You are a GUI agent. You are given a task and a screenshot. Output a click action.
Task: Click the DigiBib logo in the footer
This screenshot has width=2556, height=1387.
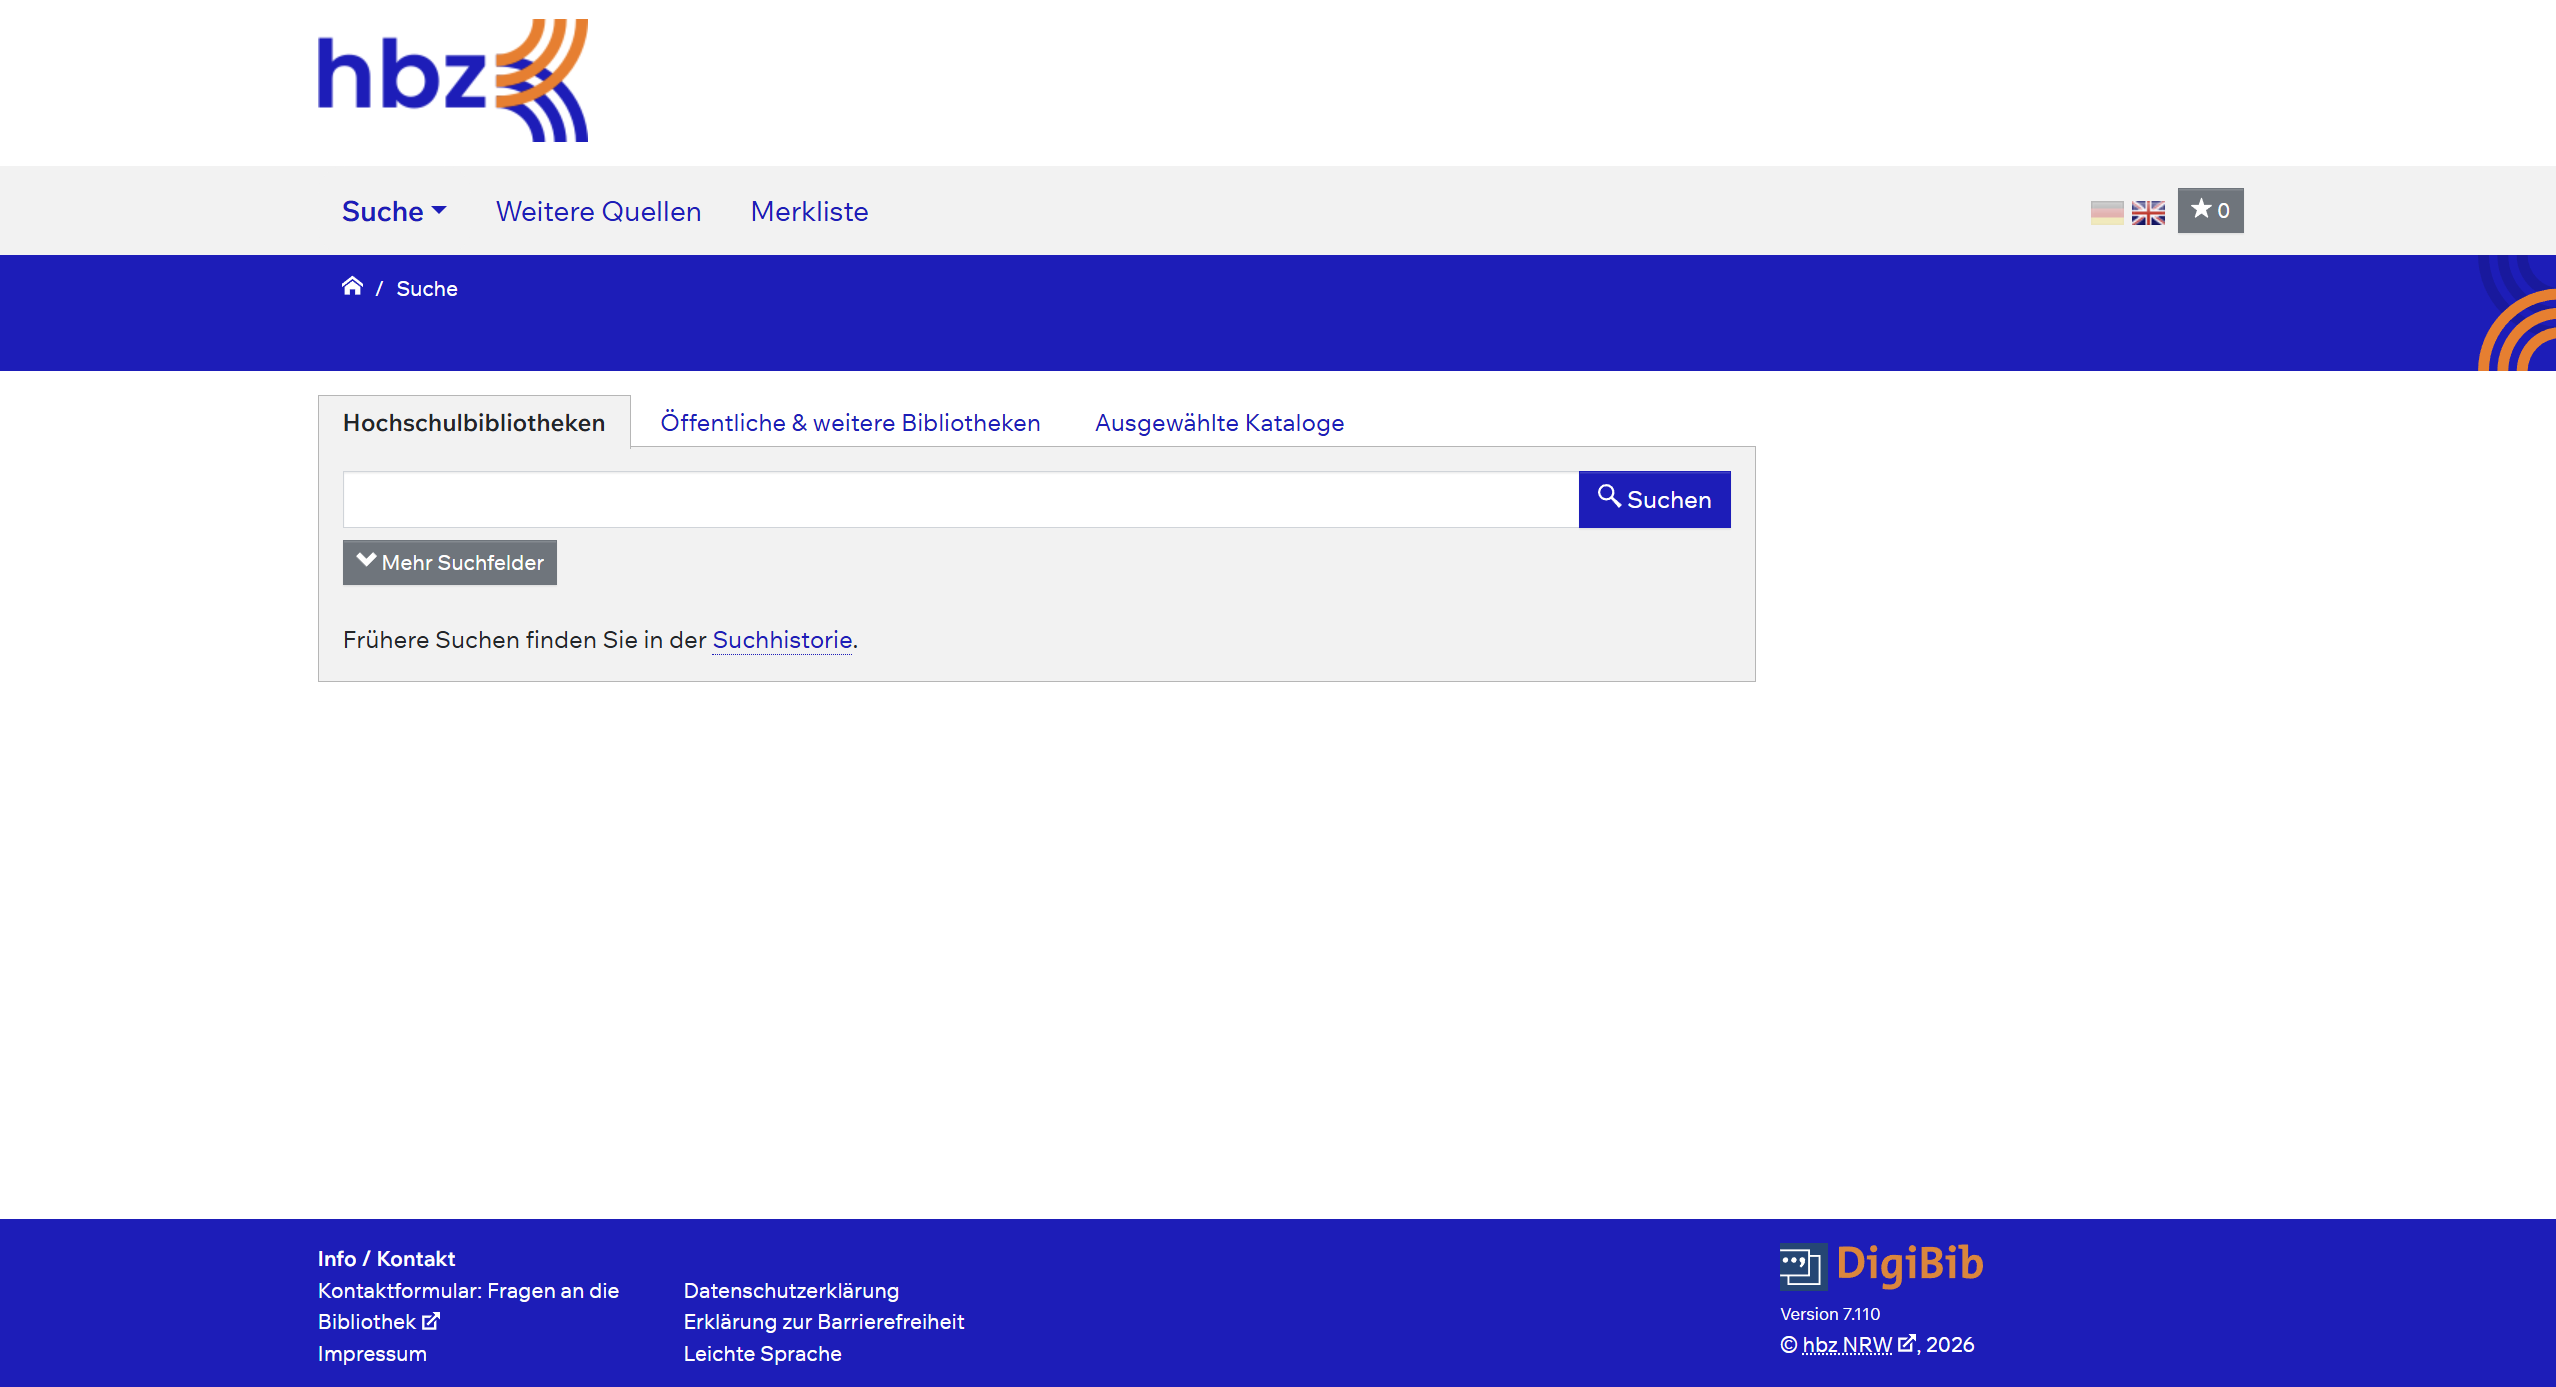pyautogui.click(x=1881, y=1265)
